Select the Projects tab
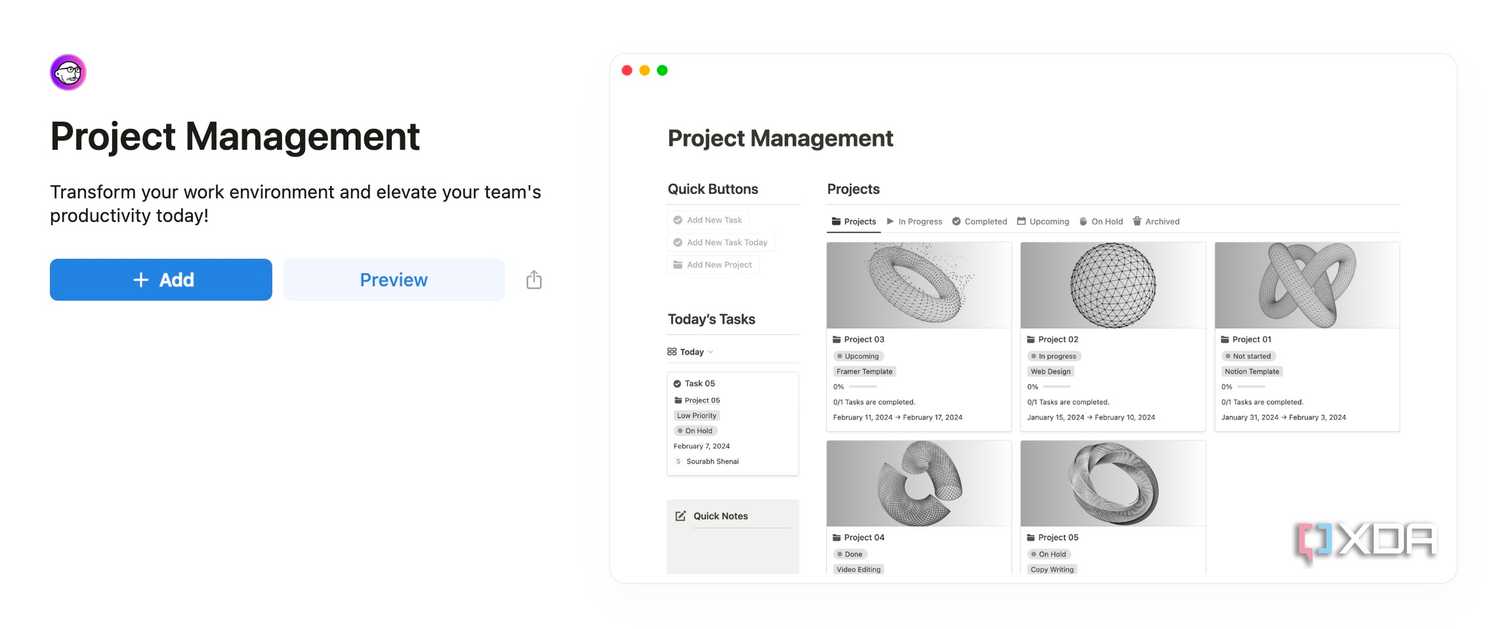Image resolution: width=1500 pixels, height=629 pixels. (854, 222)
